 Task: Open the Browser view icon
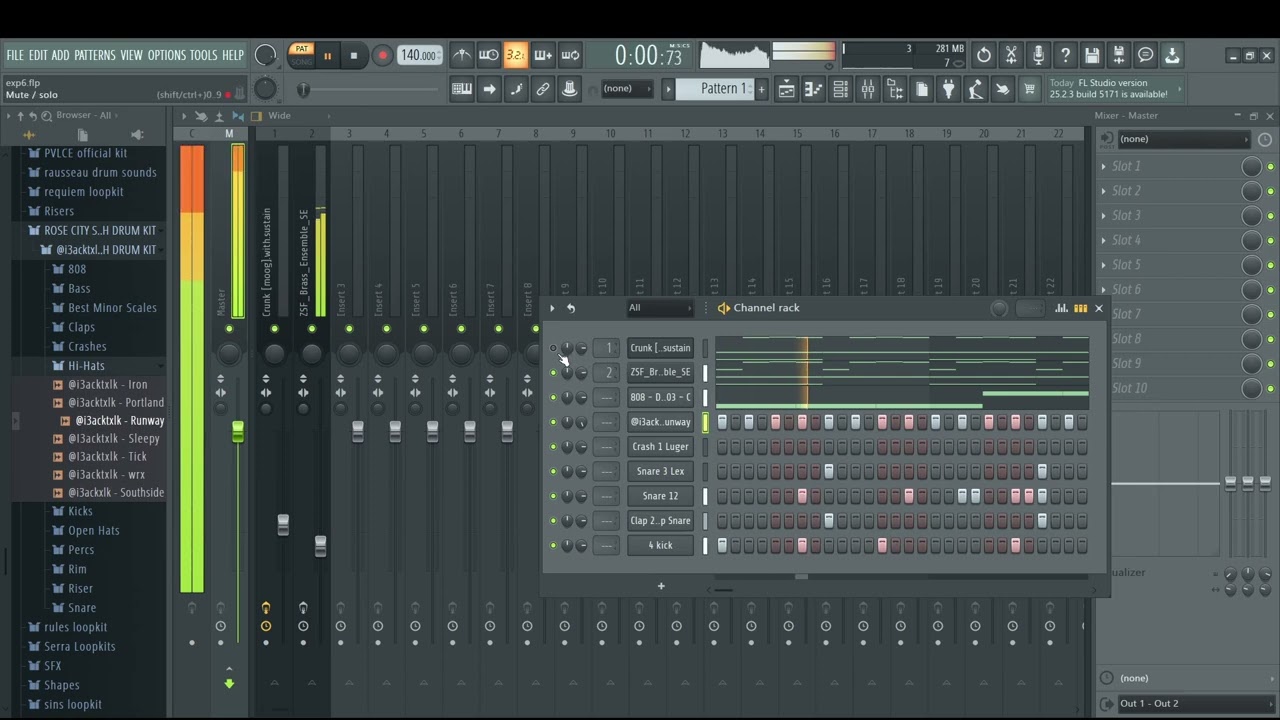pos(895,89)
